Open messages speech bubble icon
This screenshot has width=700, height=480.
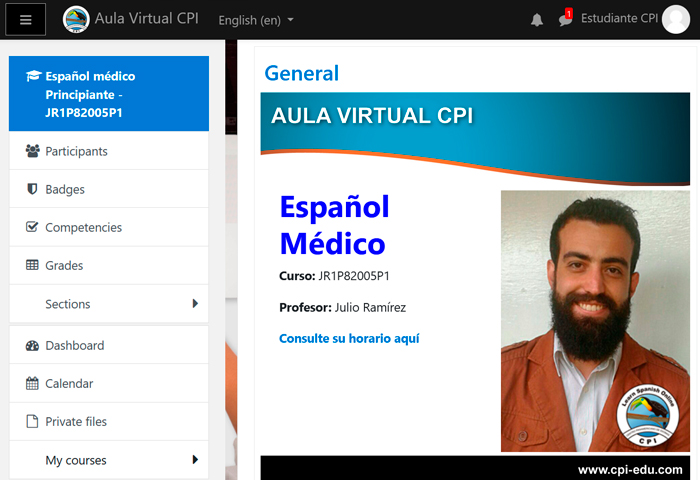[x=565, y=19]
